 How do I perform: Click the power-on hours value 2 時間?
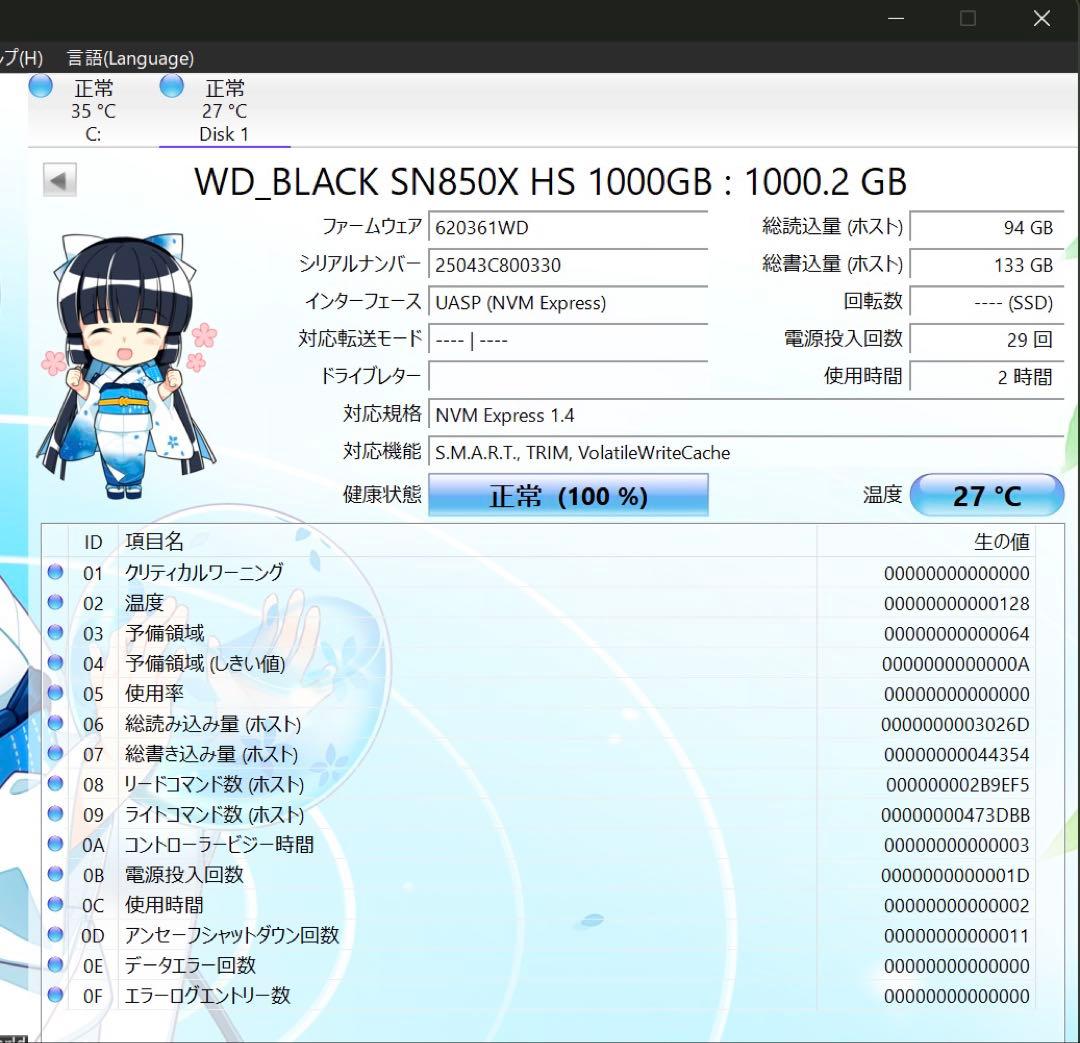987,377
